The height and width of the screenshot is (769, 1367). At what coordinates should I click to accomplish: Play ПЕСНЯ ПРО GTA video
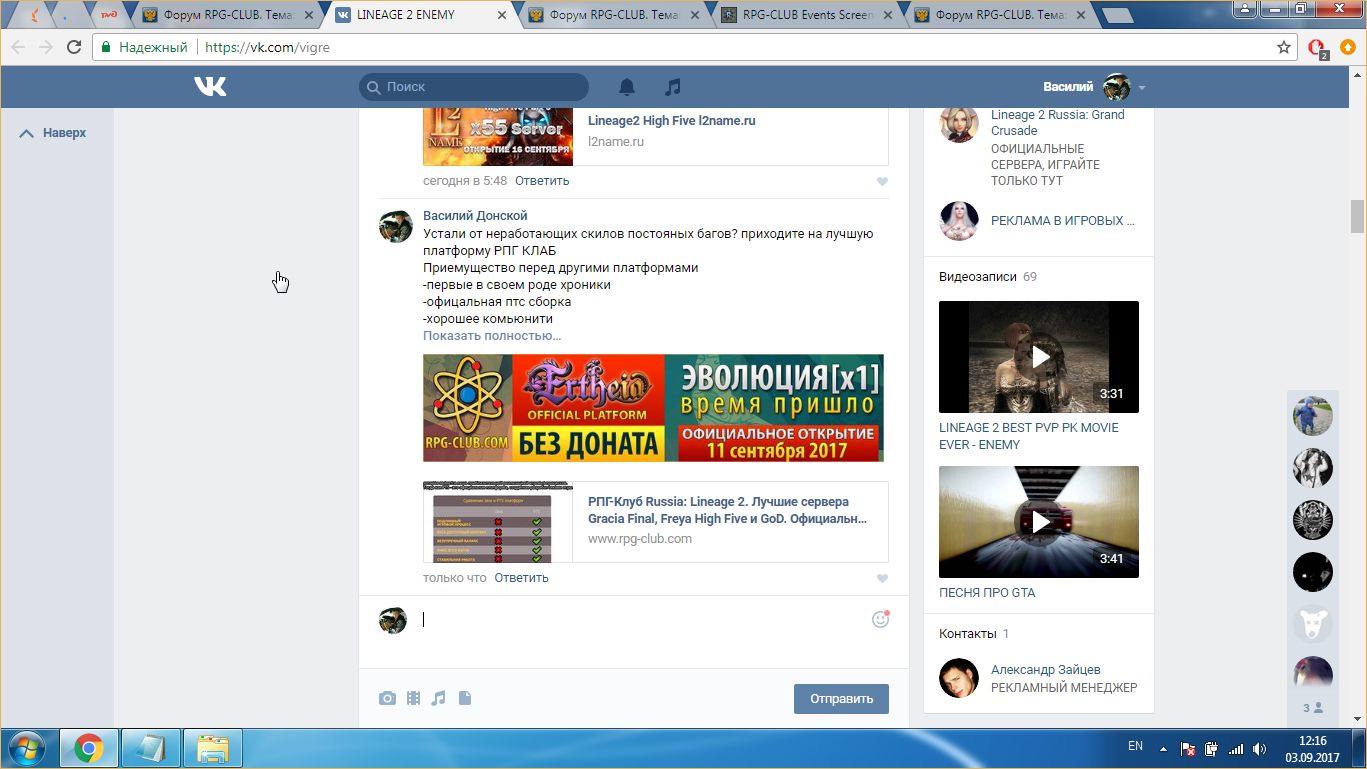[1039, 522]
